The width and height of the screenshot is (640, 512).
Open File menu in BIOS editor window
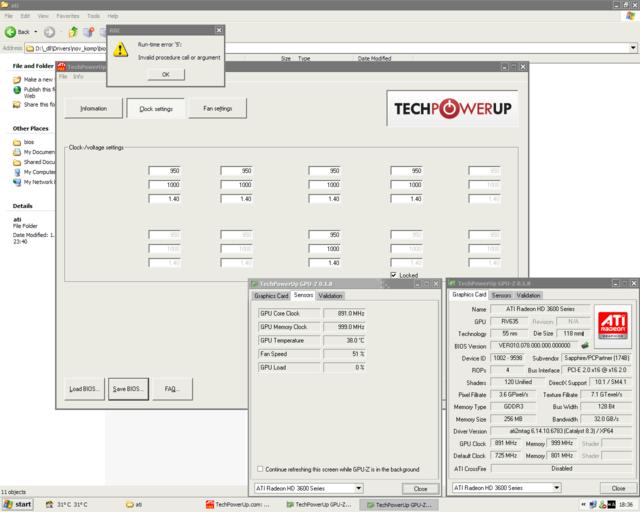click(x=63, y=76)
